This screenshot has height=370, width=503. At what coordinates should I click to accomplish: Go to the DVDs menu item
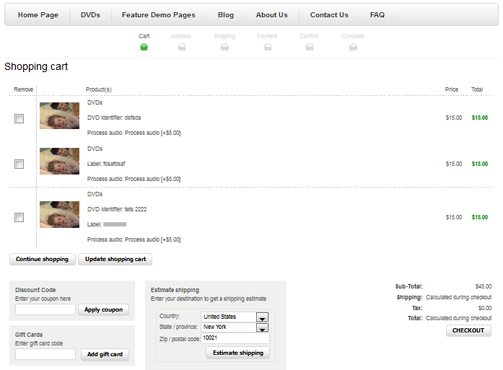point(90,15)
